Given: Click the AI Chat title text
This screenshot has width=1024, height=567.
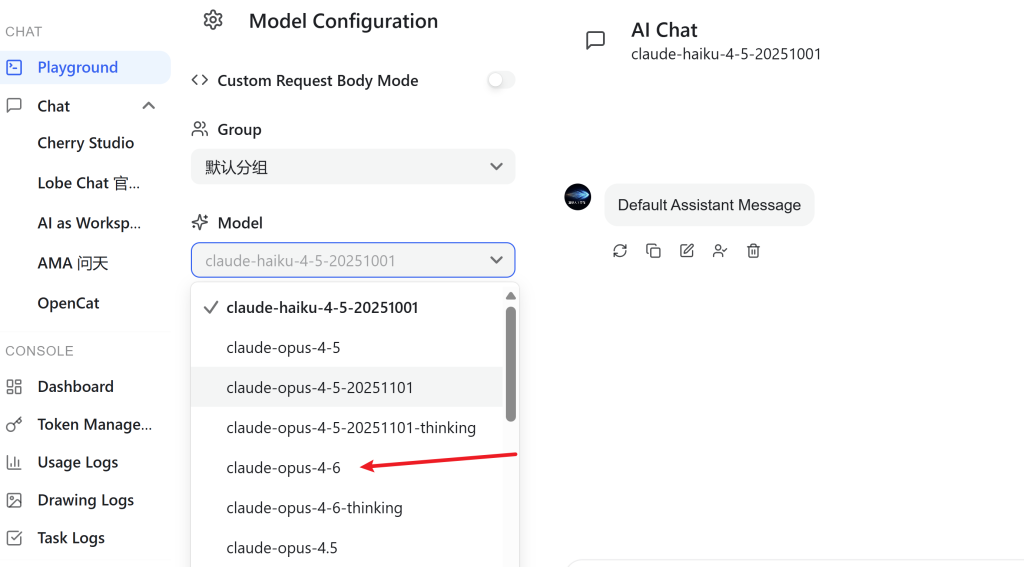Looking at the screenshot, I should pos(664,30).
